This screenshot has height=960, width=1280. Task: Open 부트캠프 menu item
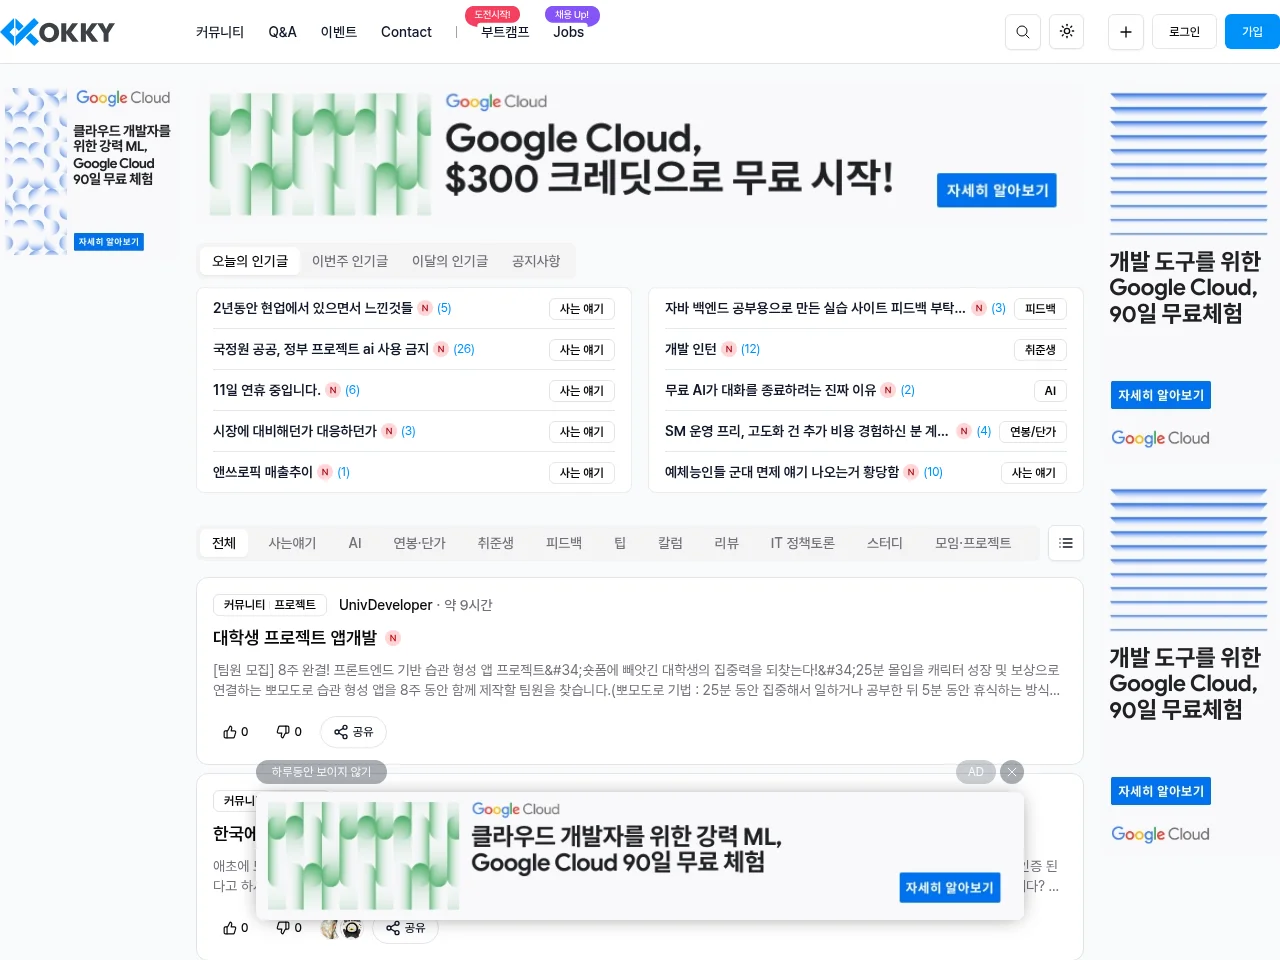[505, 32]
